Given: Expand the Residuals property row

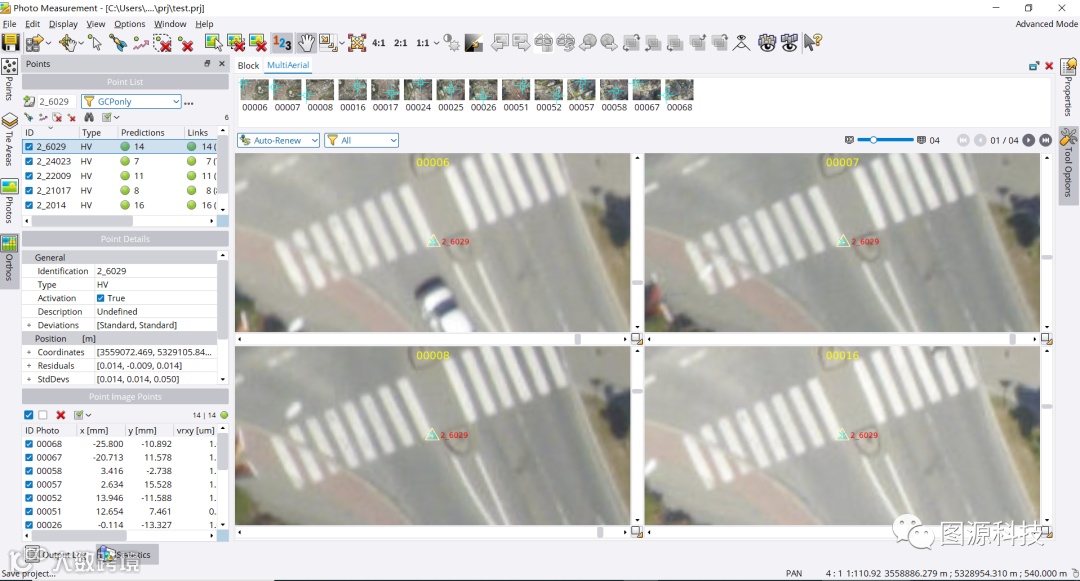Looking at the screenshot, I should pos(29,366).
